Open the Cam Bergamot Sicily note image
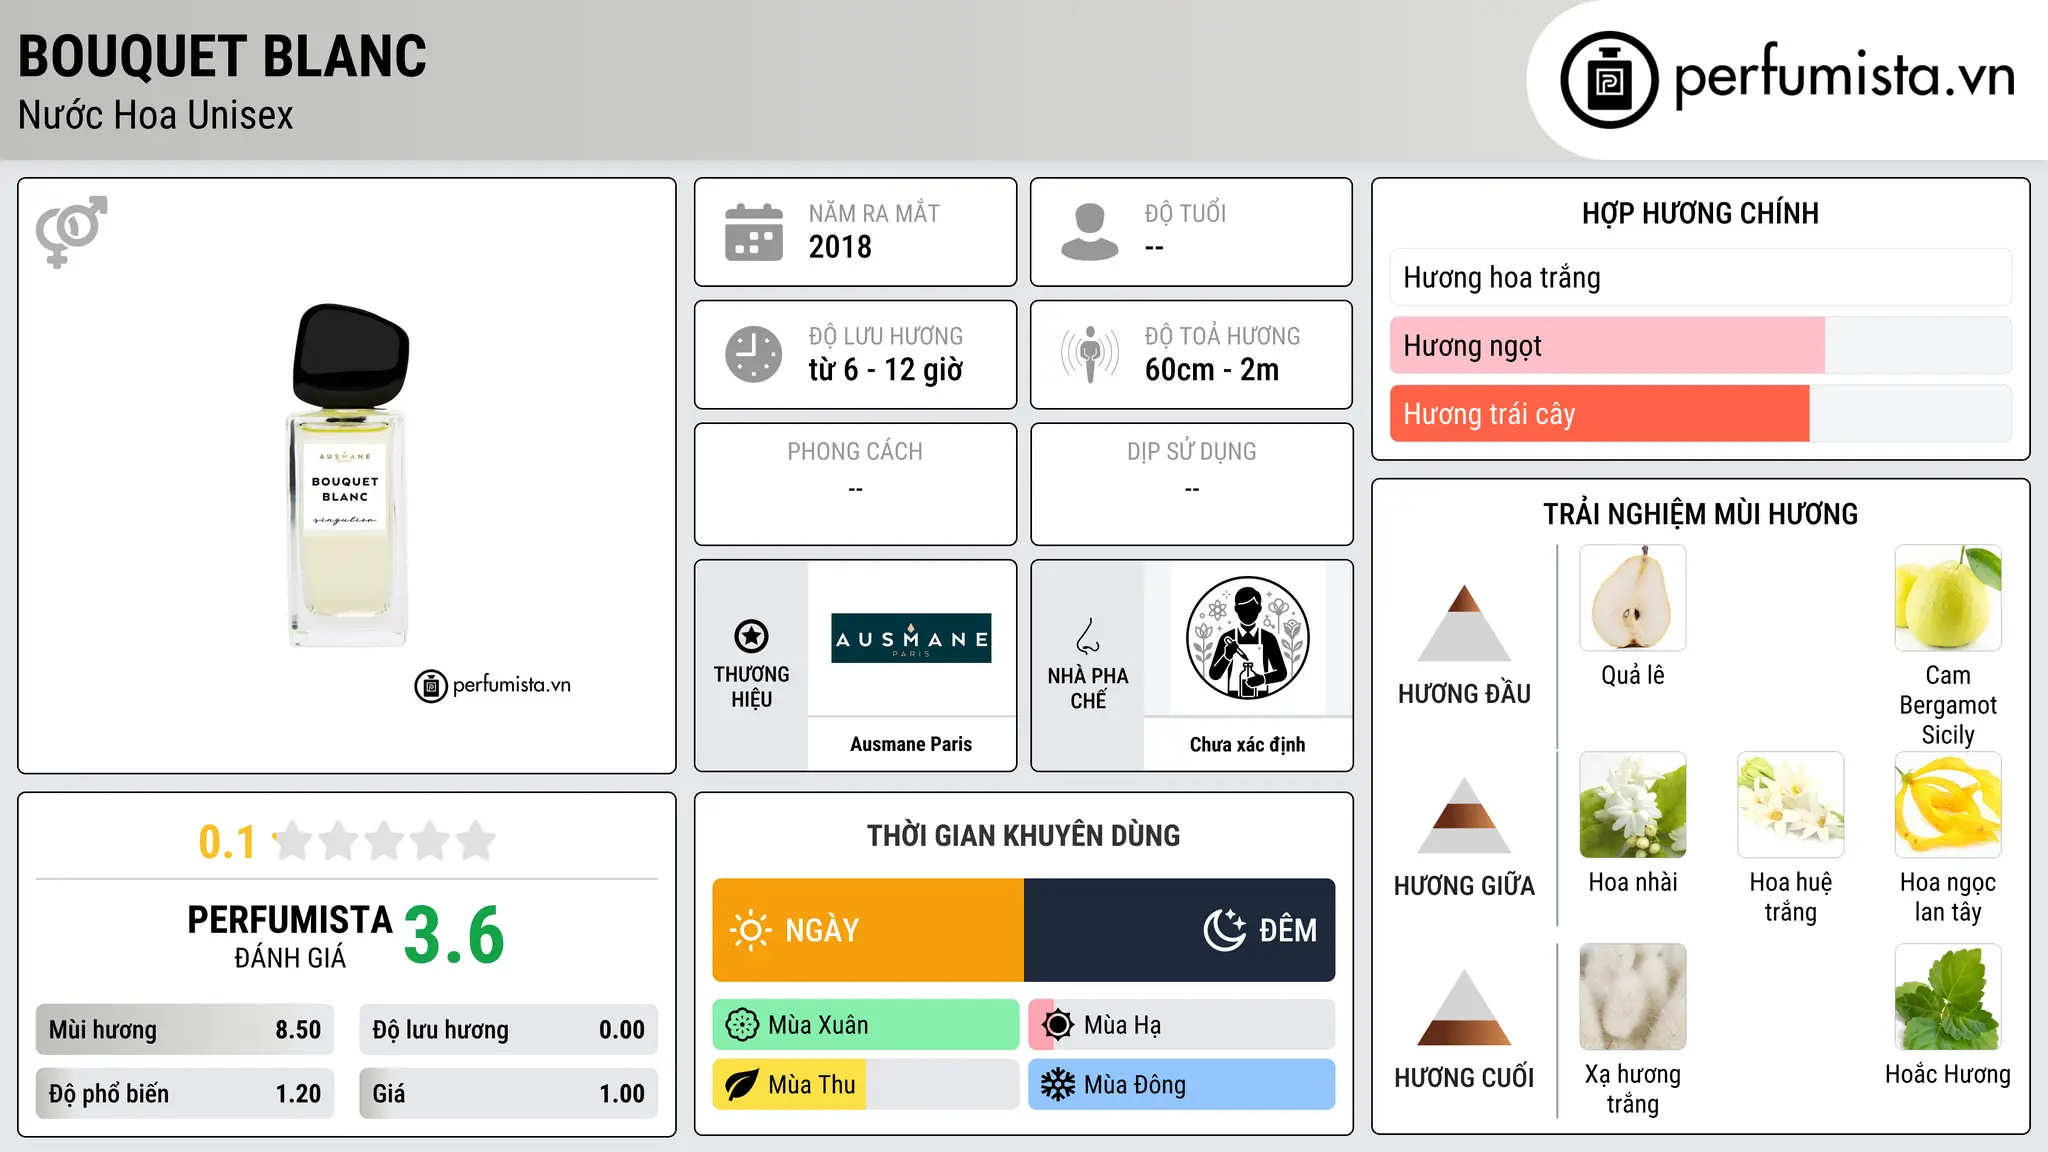2048x1152 pixels. pos(1948,598)
